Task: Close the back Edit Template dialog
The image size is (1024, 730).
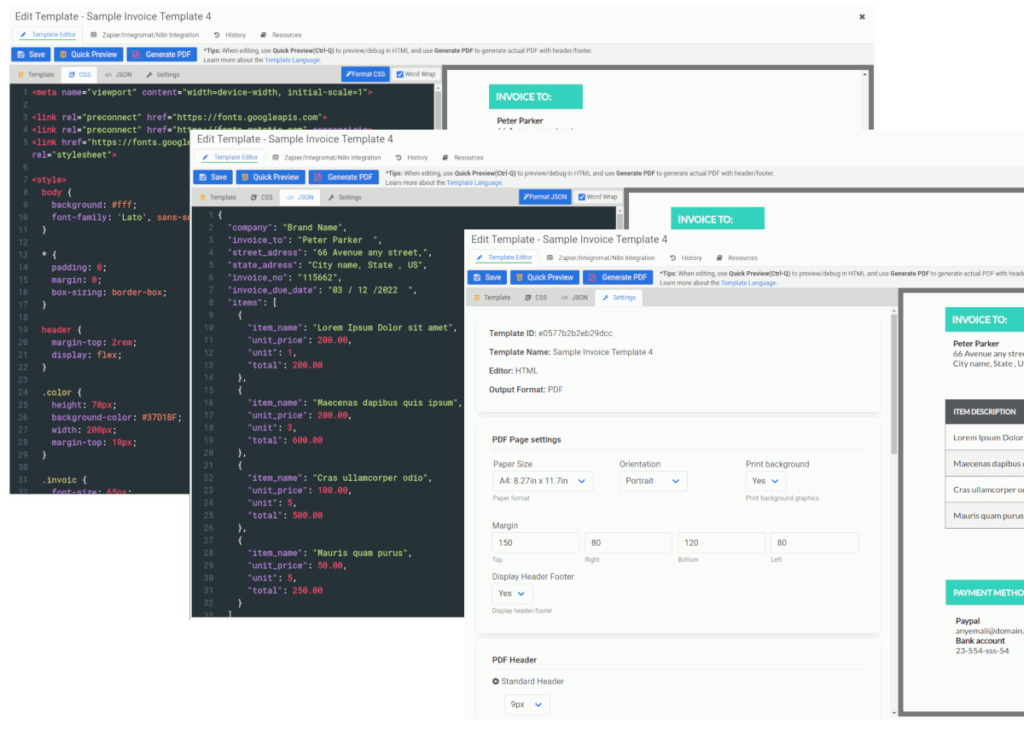Action: 862,17
